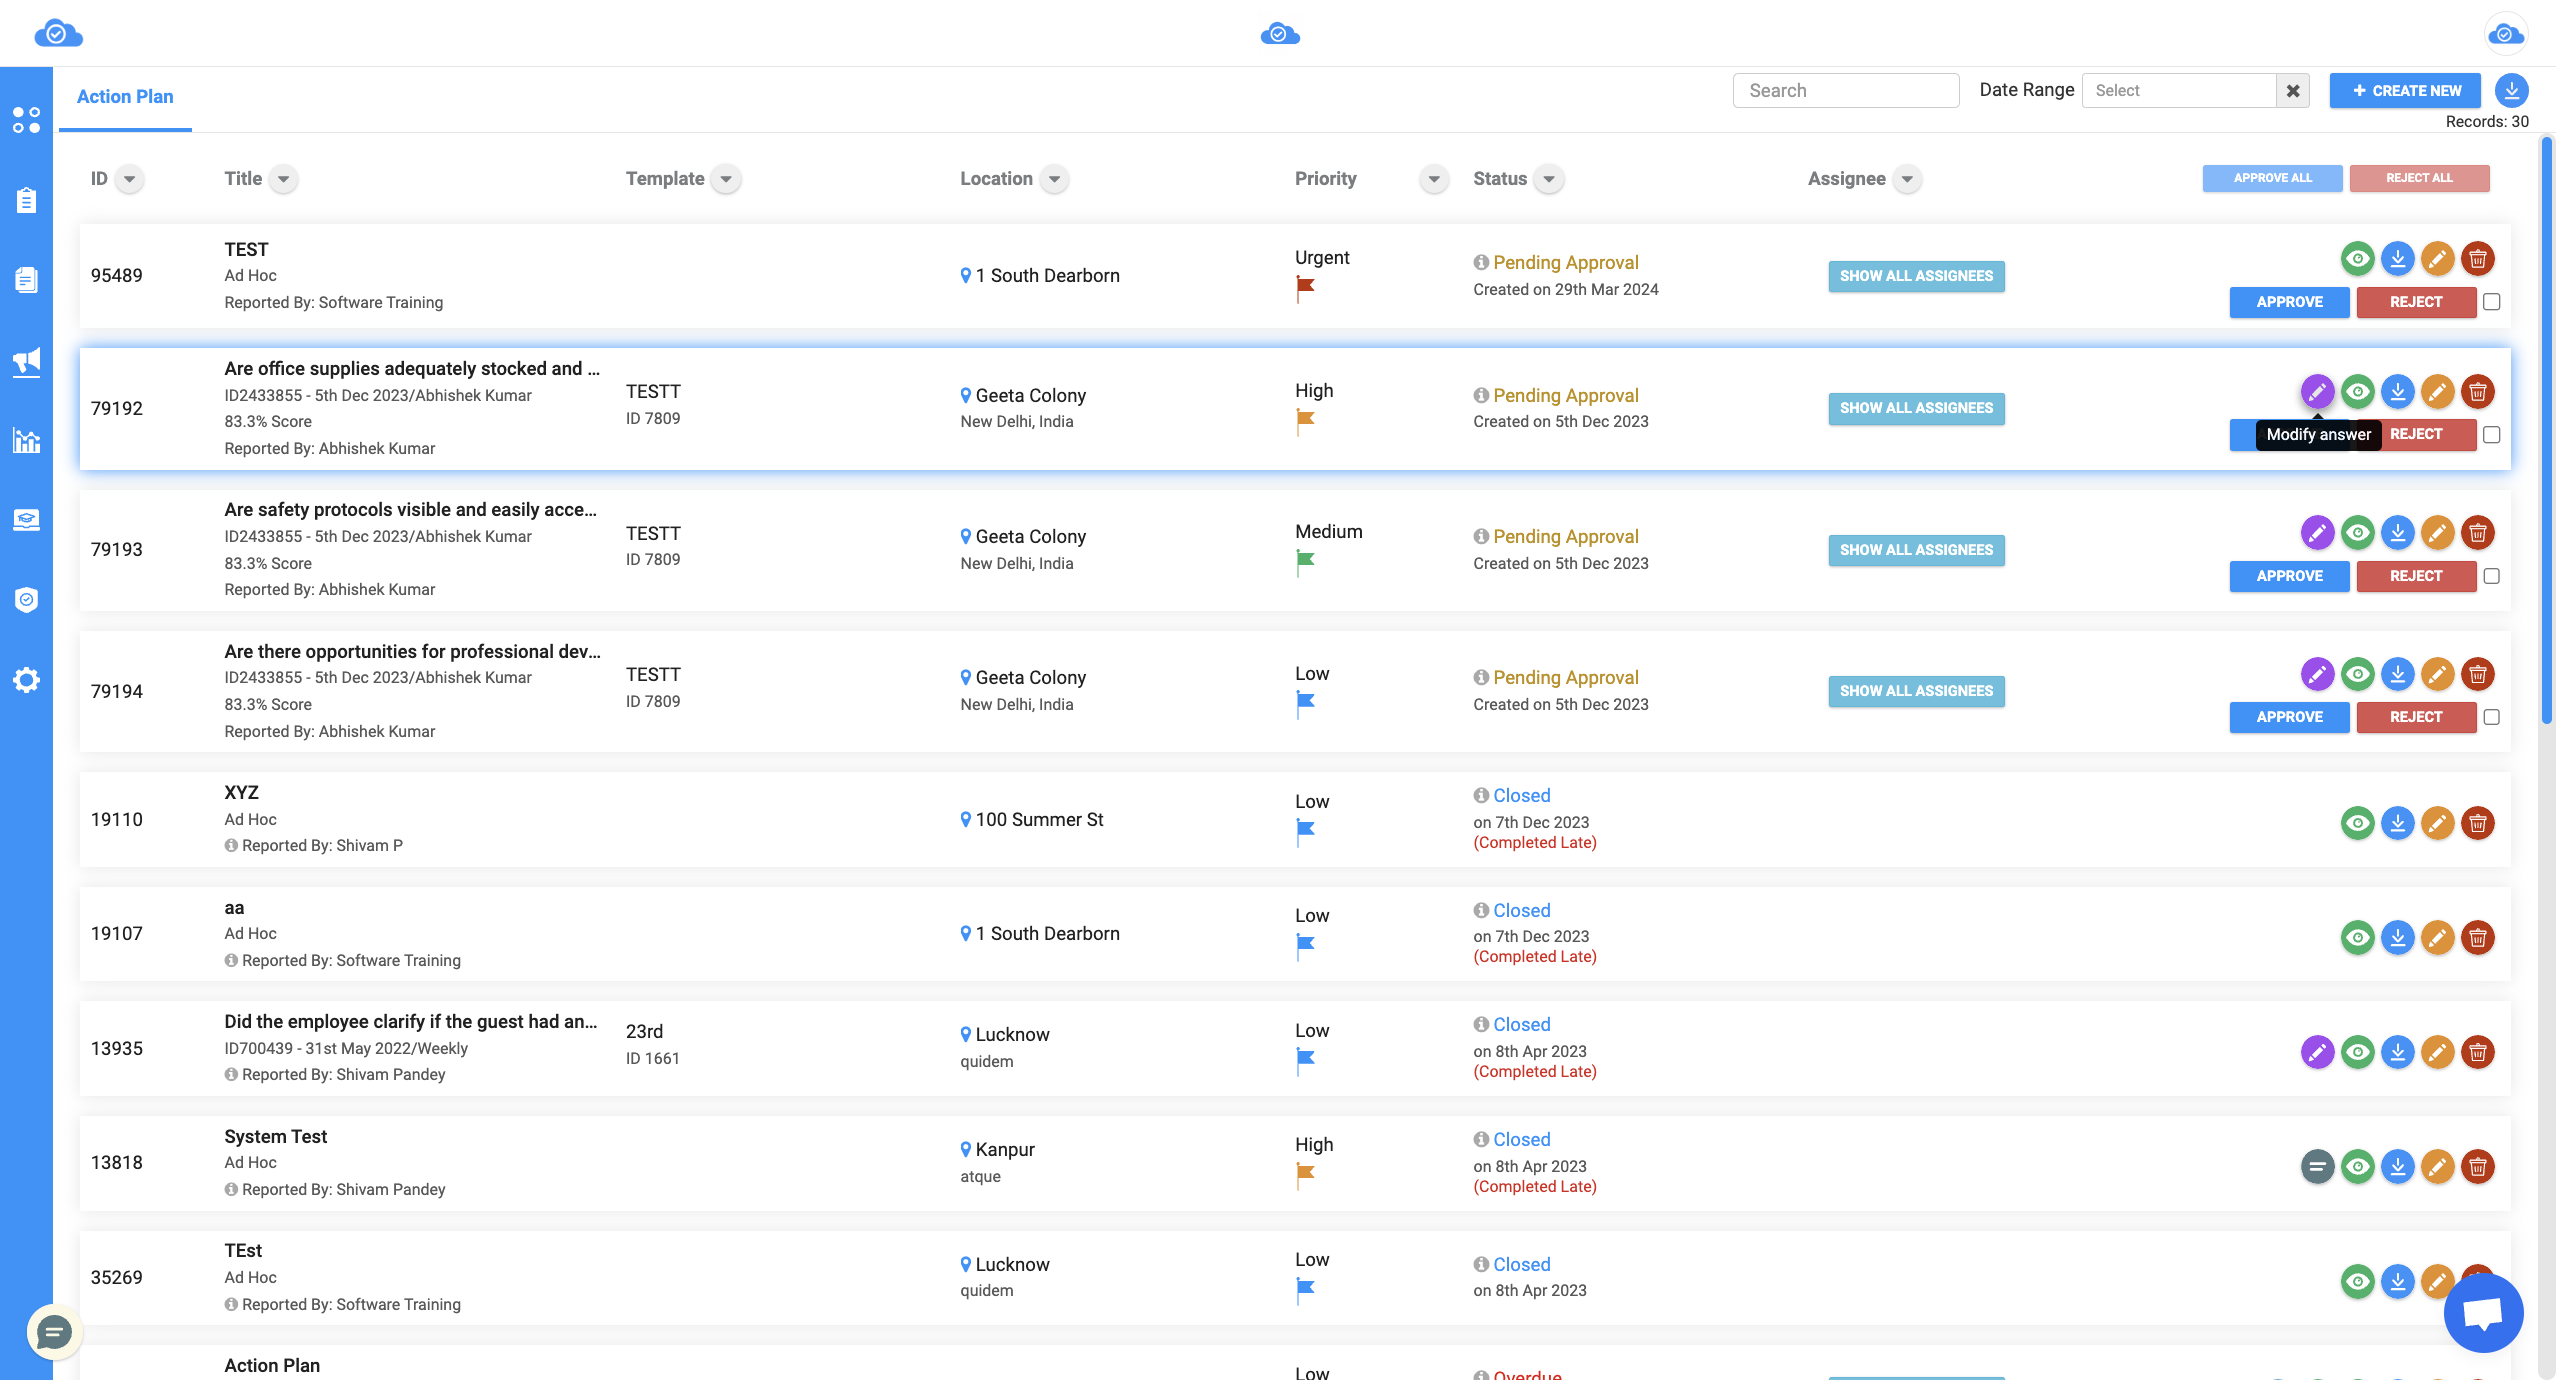This screenshot has width=2556, height=1380.
Task: Open the profile cloud avatar at top right
Action: (x=2506, y=34)
